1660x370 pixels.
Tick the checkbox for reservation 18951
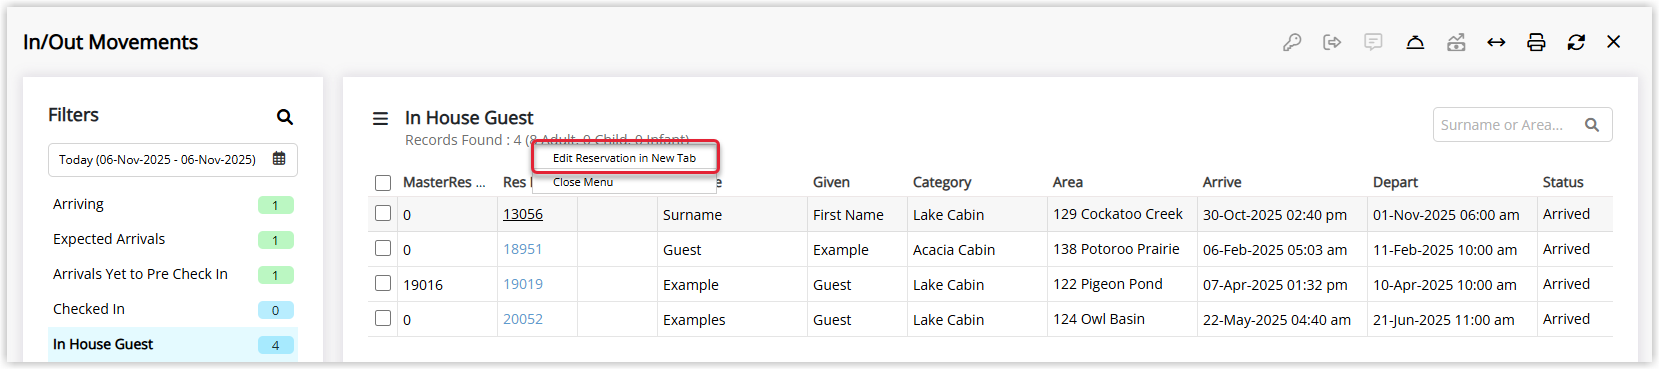tap(383, 248)
